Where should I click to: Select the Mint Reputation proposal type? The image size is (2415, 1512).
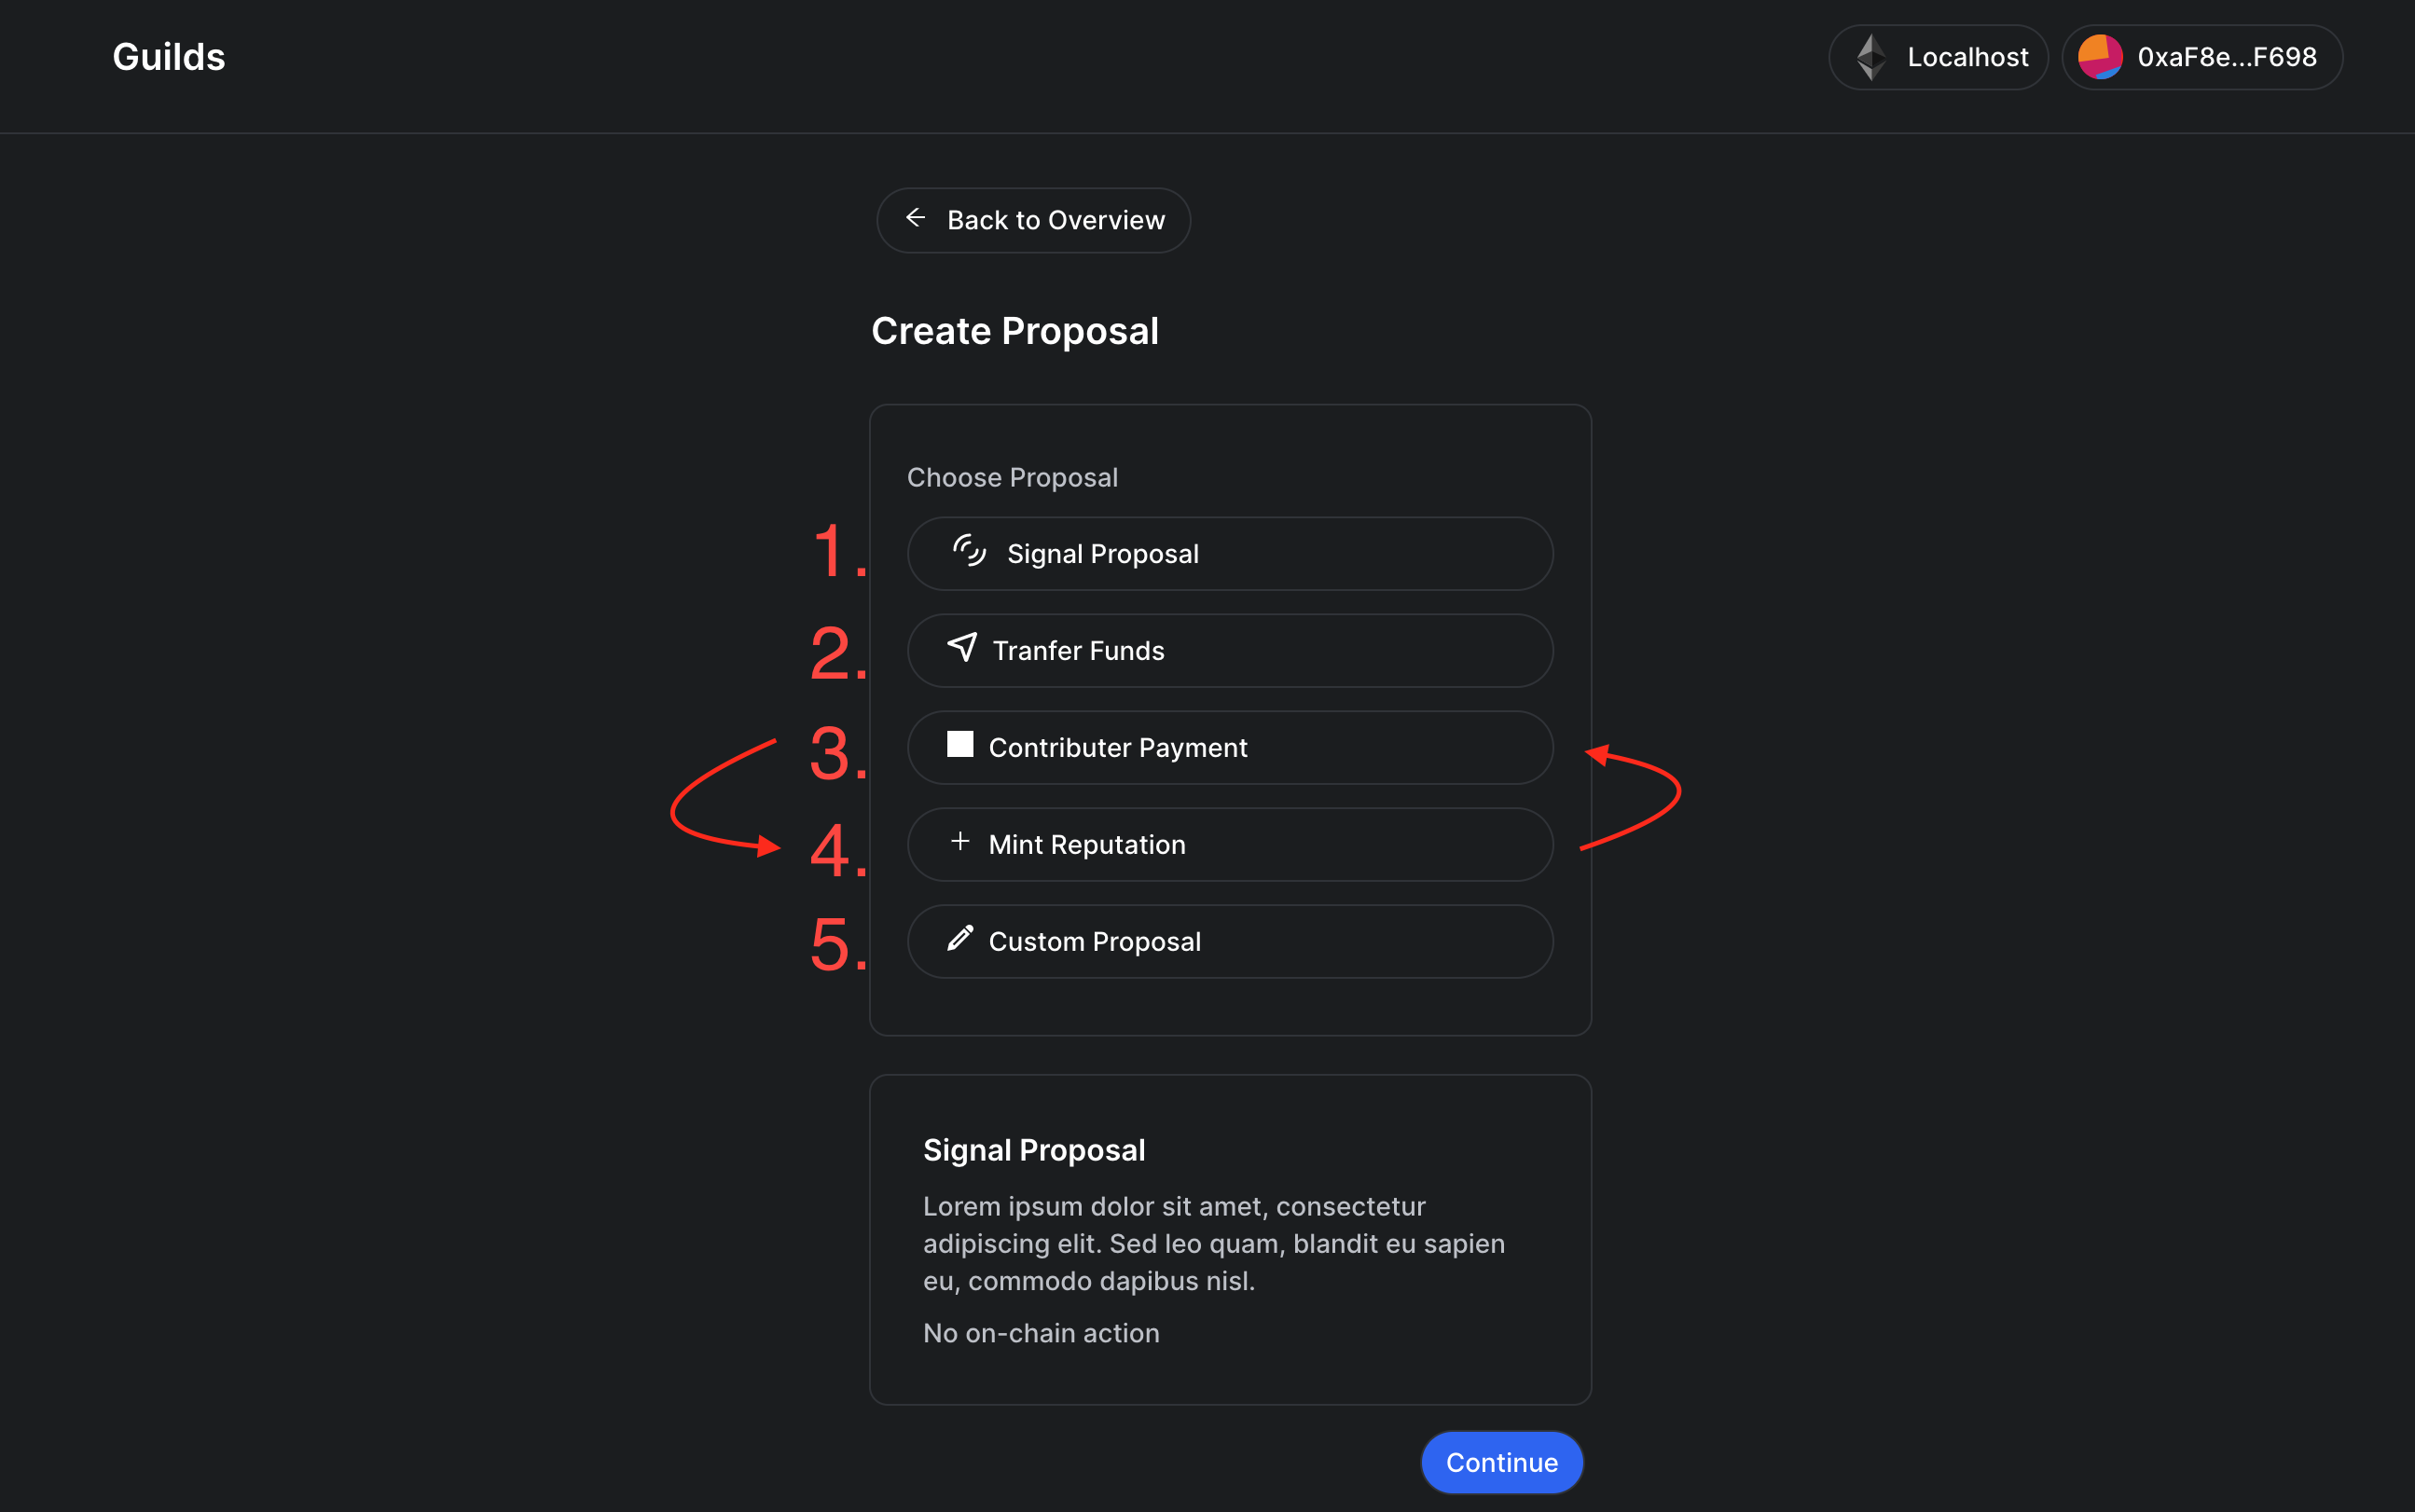[x=1229, y=843]
